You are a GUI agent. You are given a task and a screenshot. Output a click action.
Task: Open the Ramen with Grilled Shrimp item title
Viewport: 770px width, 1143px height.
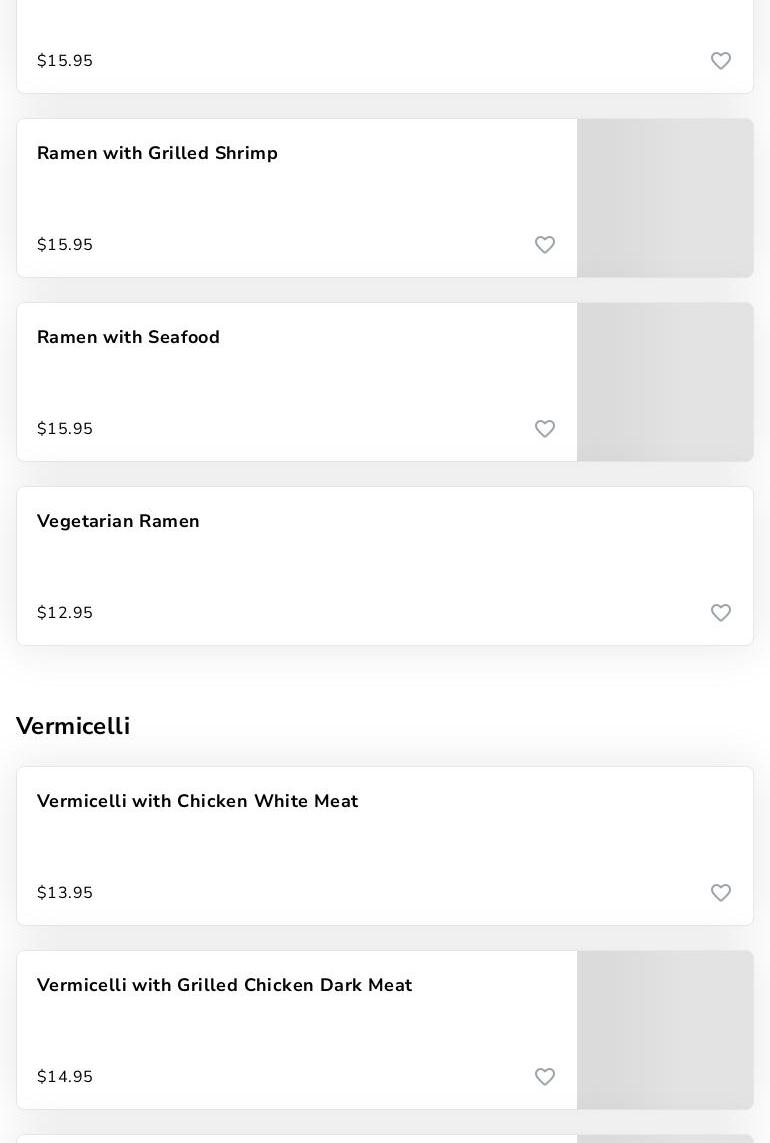click(157, 153)
